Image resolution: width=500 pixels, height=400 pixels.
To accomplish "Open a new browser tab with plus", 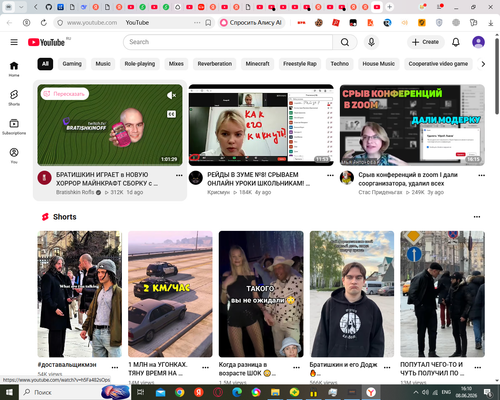I will tap(389, 7).
